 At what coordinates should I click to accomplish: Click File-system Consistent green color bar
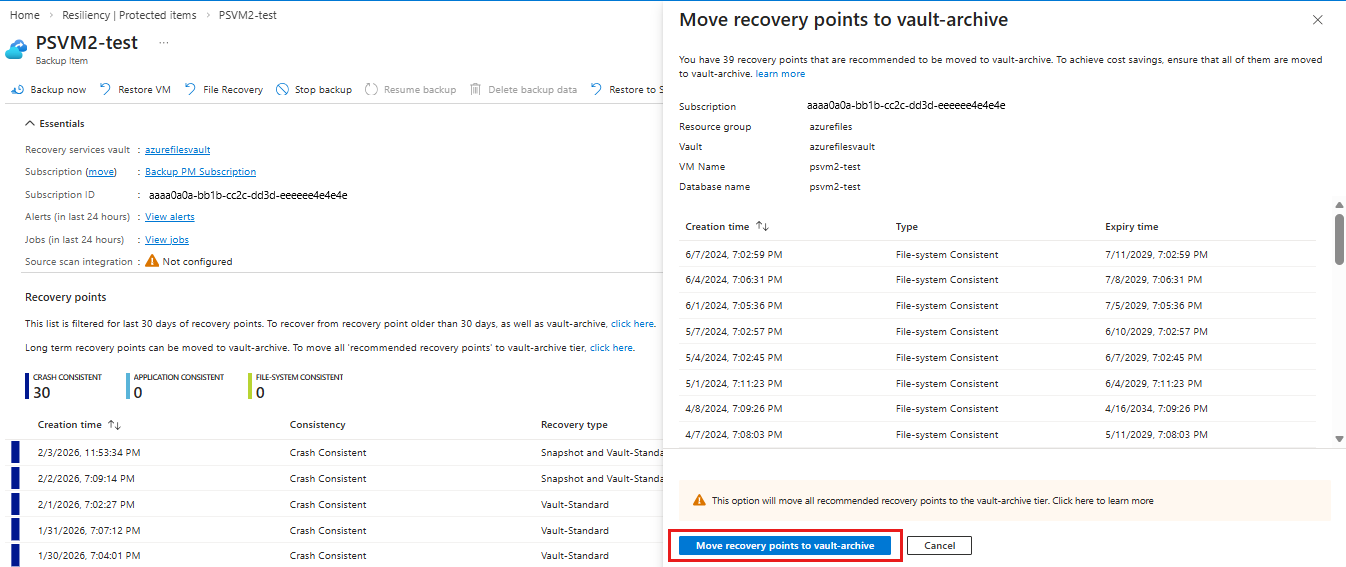point(250,385)
